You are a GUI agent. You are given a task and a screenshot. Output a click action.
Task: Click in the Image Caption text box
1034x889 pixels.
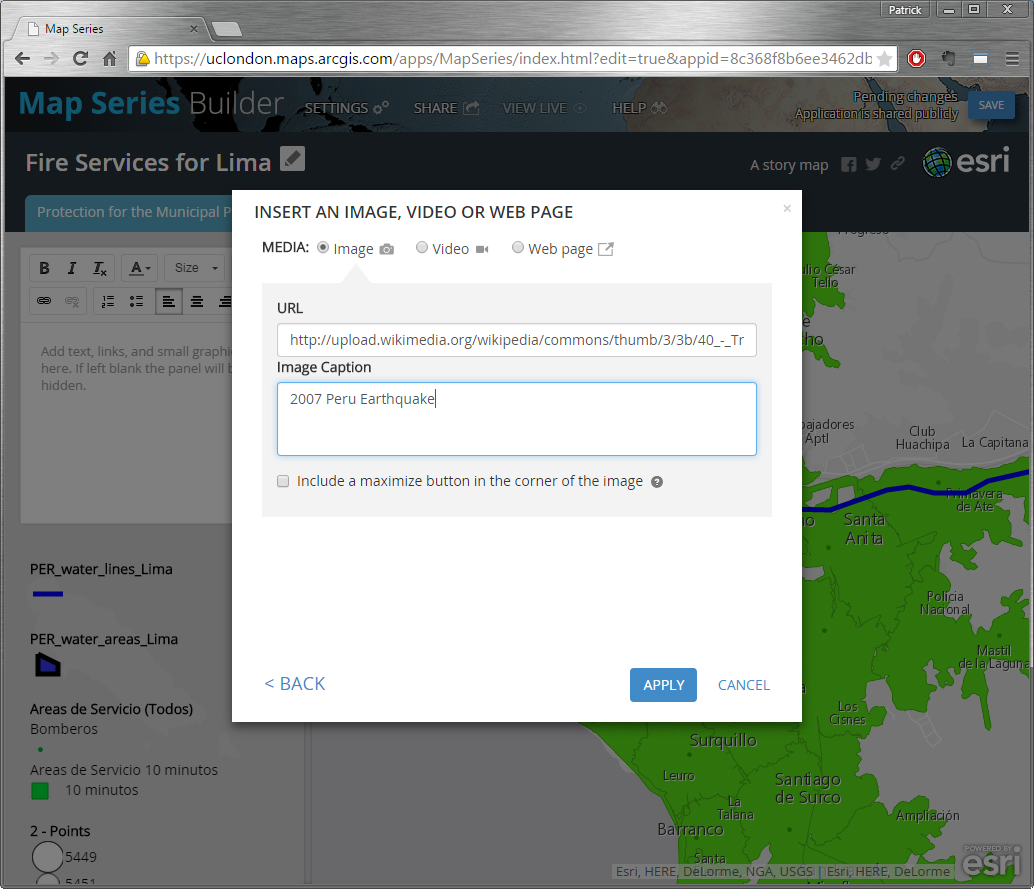516,419
